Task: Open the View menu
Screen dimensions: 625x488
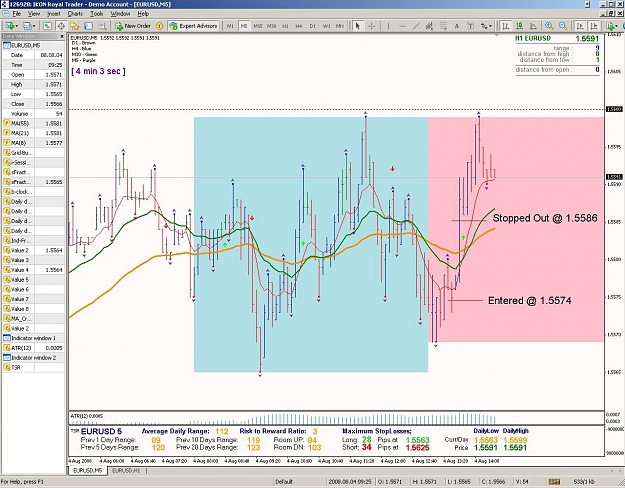Action: [34, 14]
